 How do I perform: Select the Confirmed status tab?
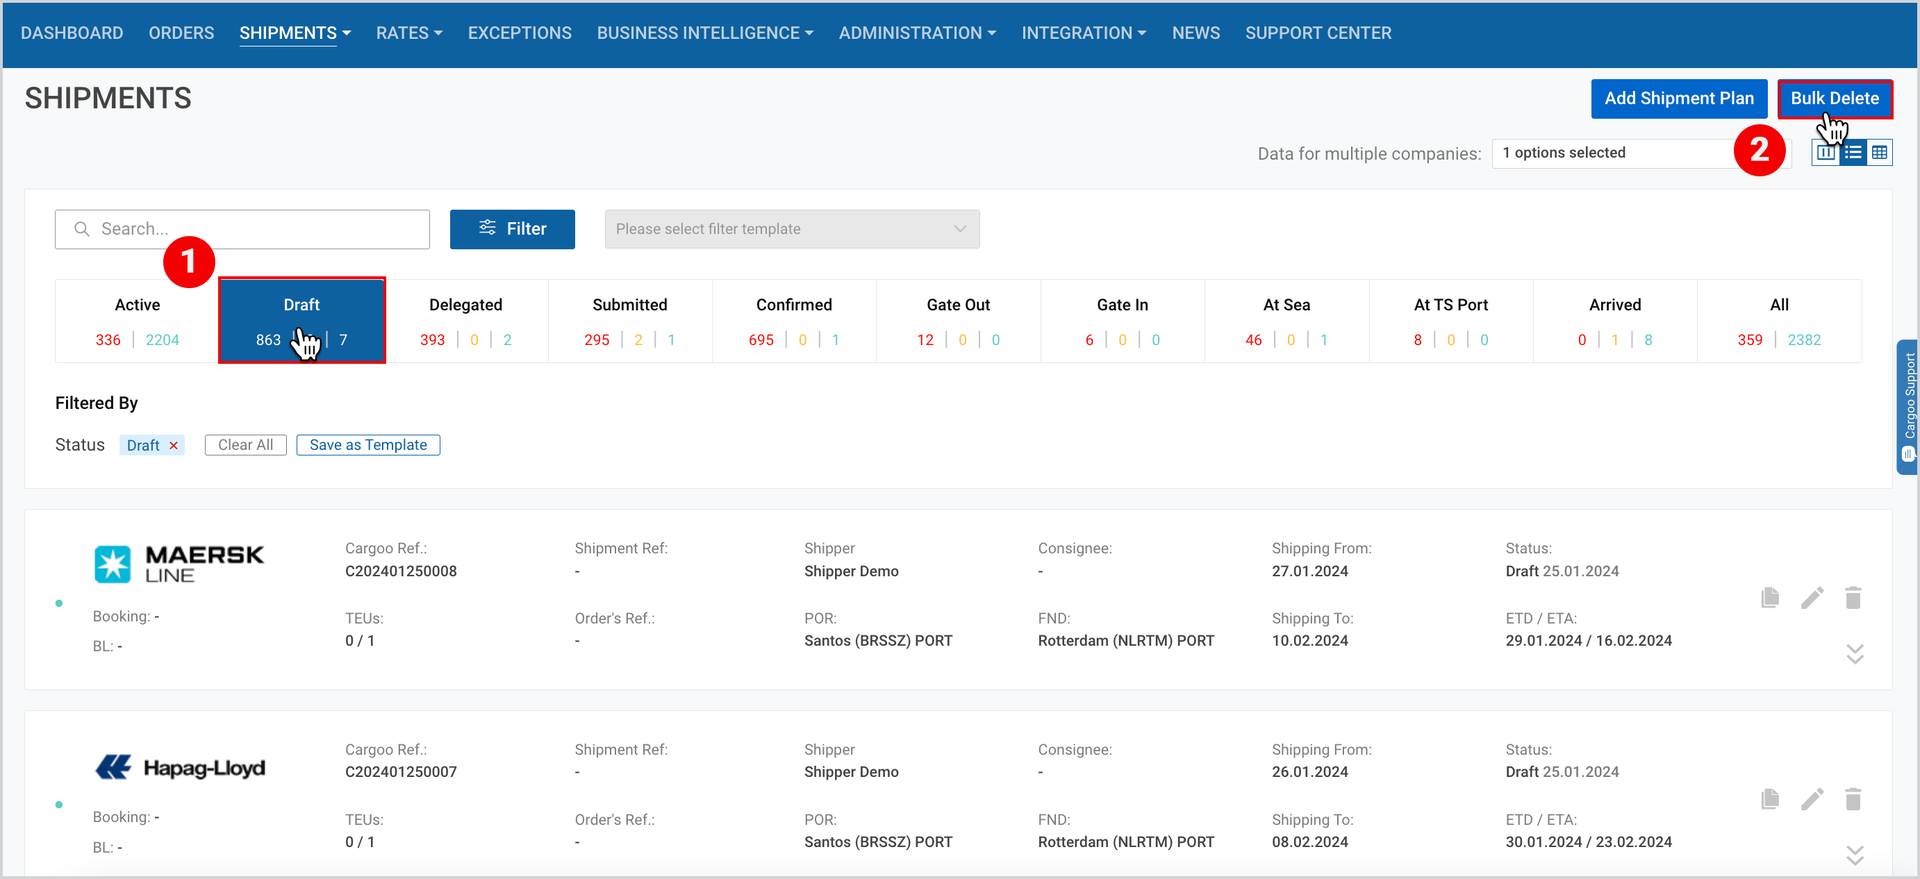tap(794, 321)
